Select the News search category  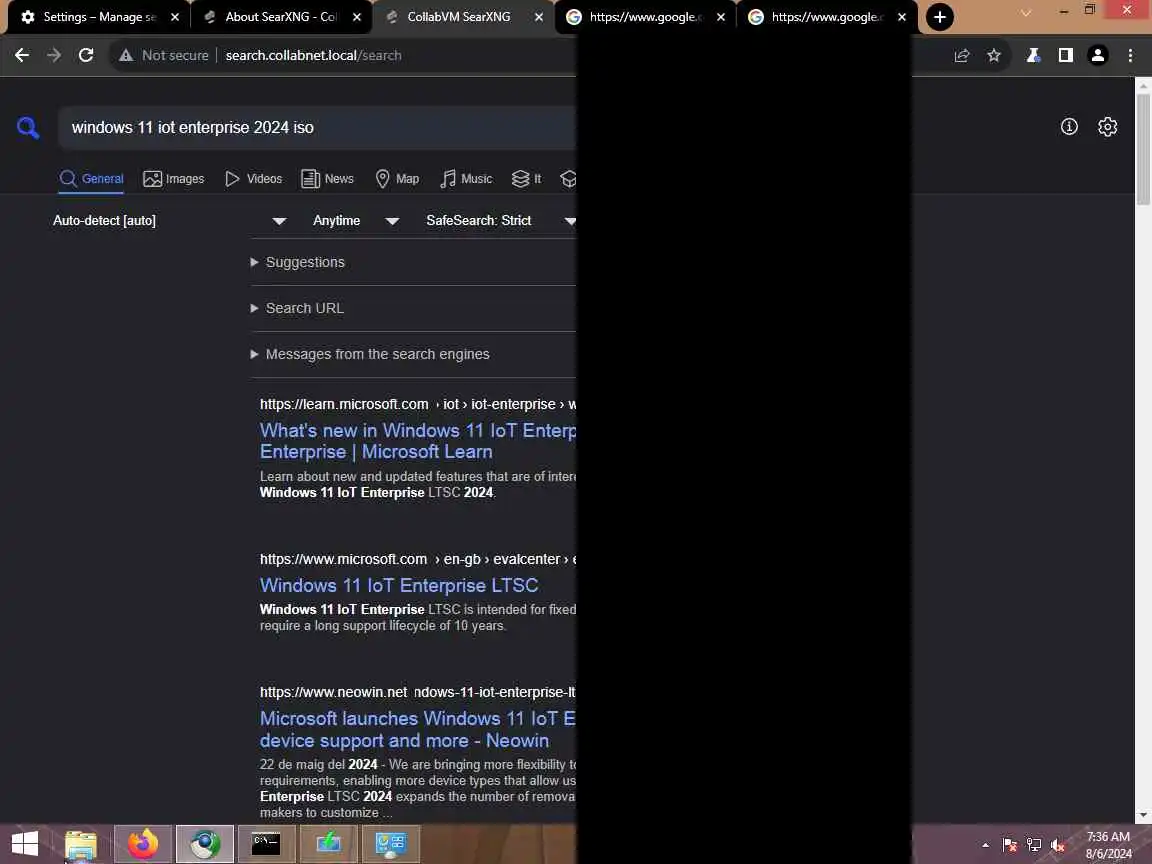328,179
